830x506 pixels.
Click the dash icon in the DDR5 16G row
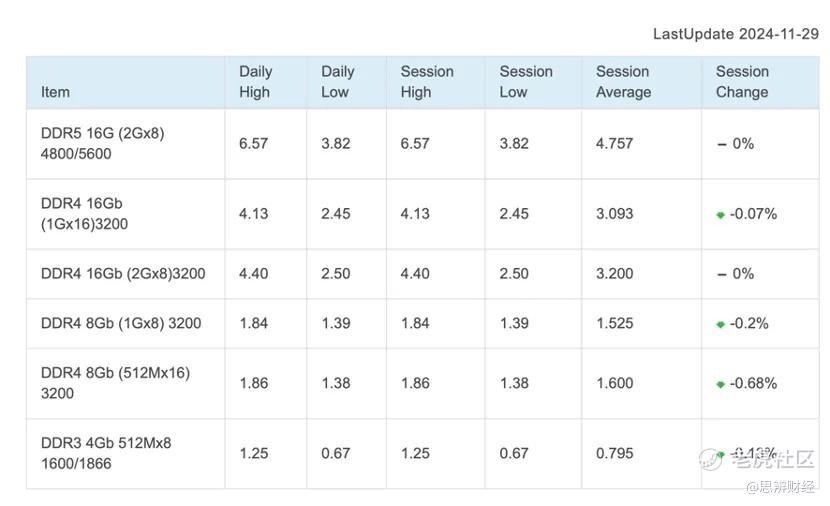[721, 144]
